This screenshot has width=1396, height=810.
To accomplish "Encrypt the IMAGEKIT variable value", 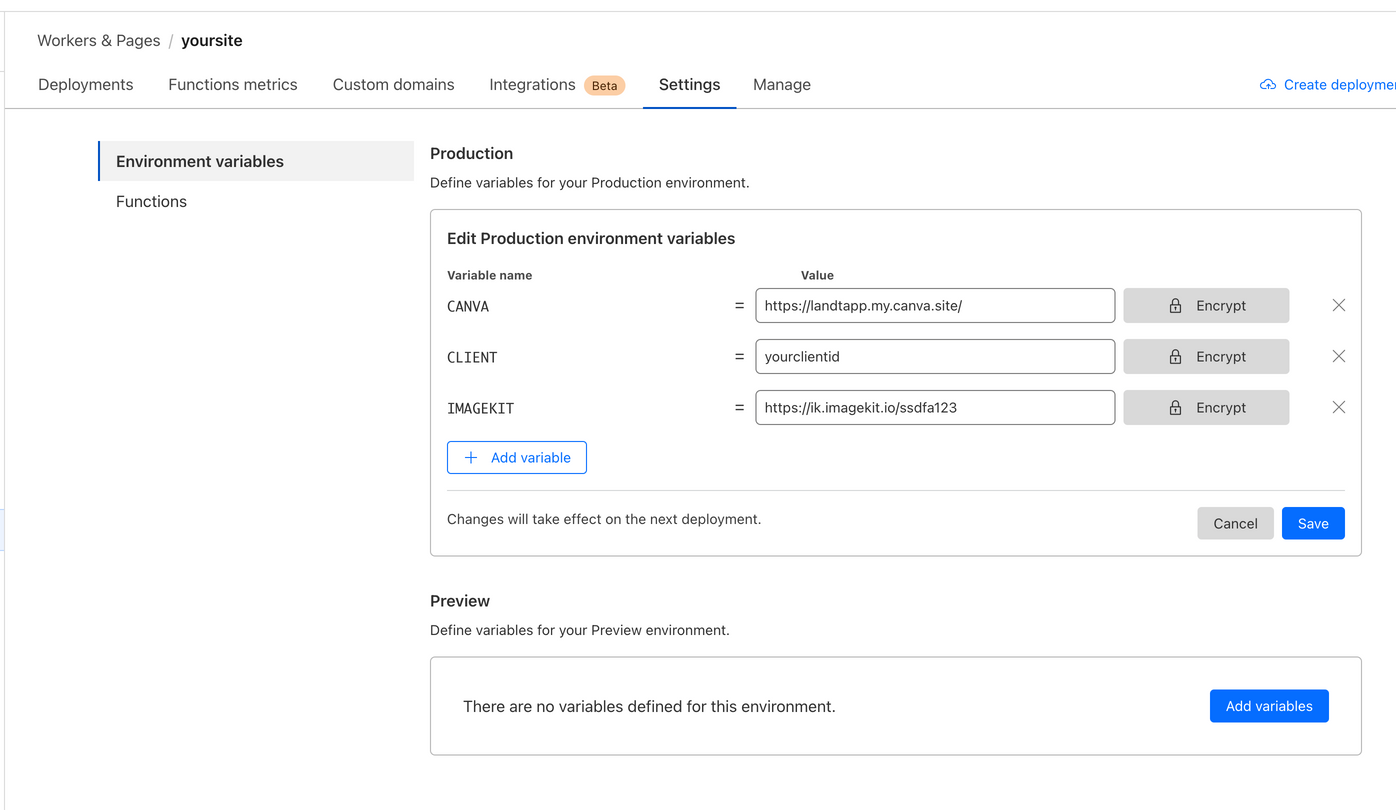I will pyautogui.click(x=1205, y=408).
